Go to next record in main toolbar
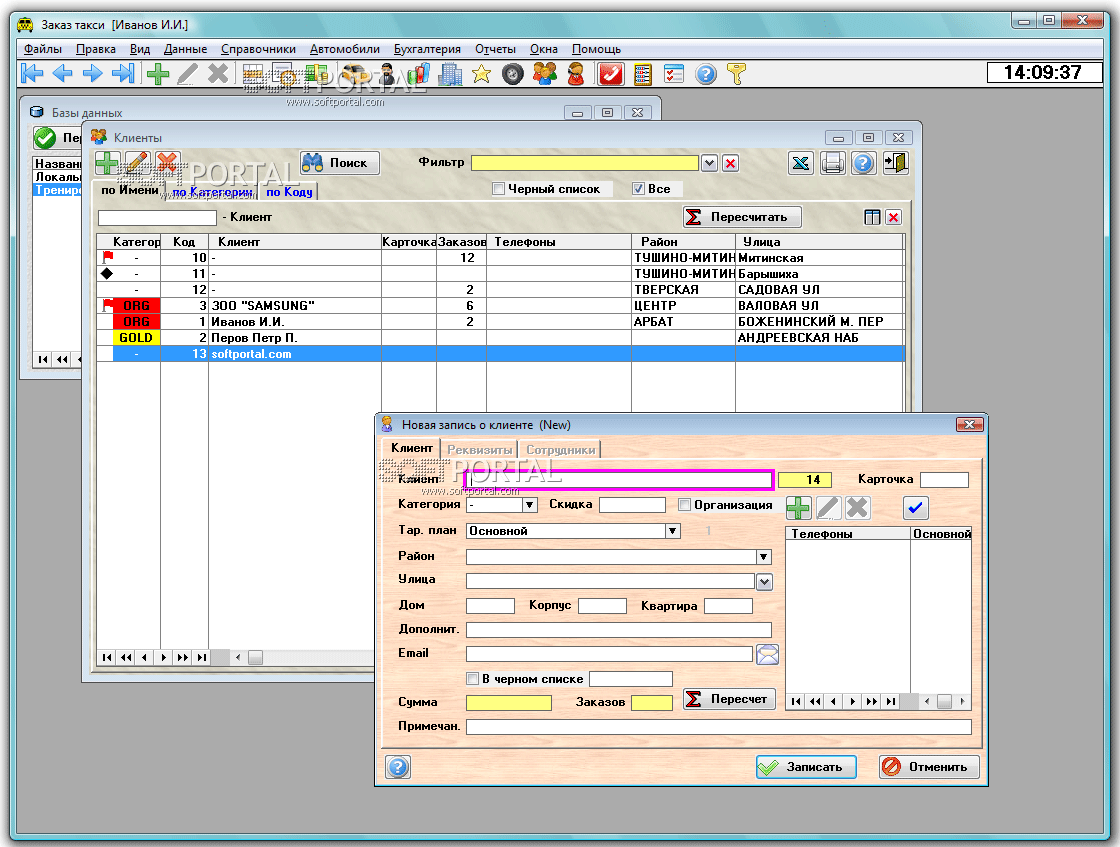 point(93,73)
